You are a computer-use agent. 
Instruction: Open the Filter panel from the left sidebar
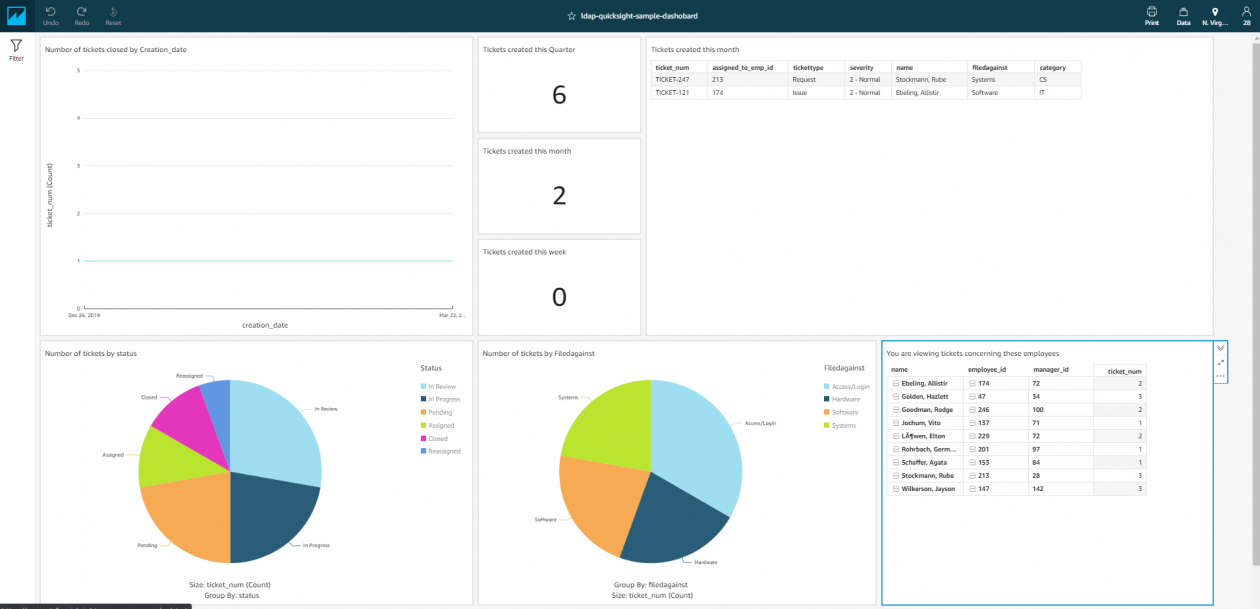(x=15, y=50)
